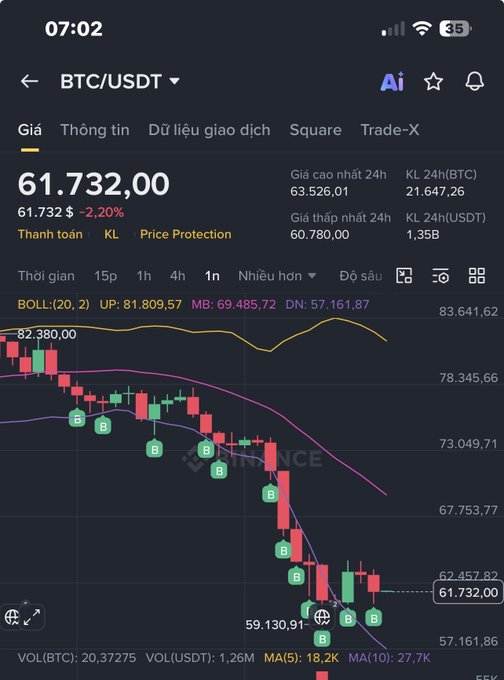The width and height of the screenshot is (504, 680).
Task: Tap the 61.732,00 current price tag on axis
Action: [x=468, y=592]
